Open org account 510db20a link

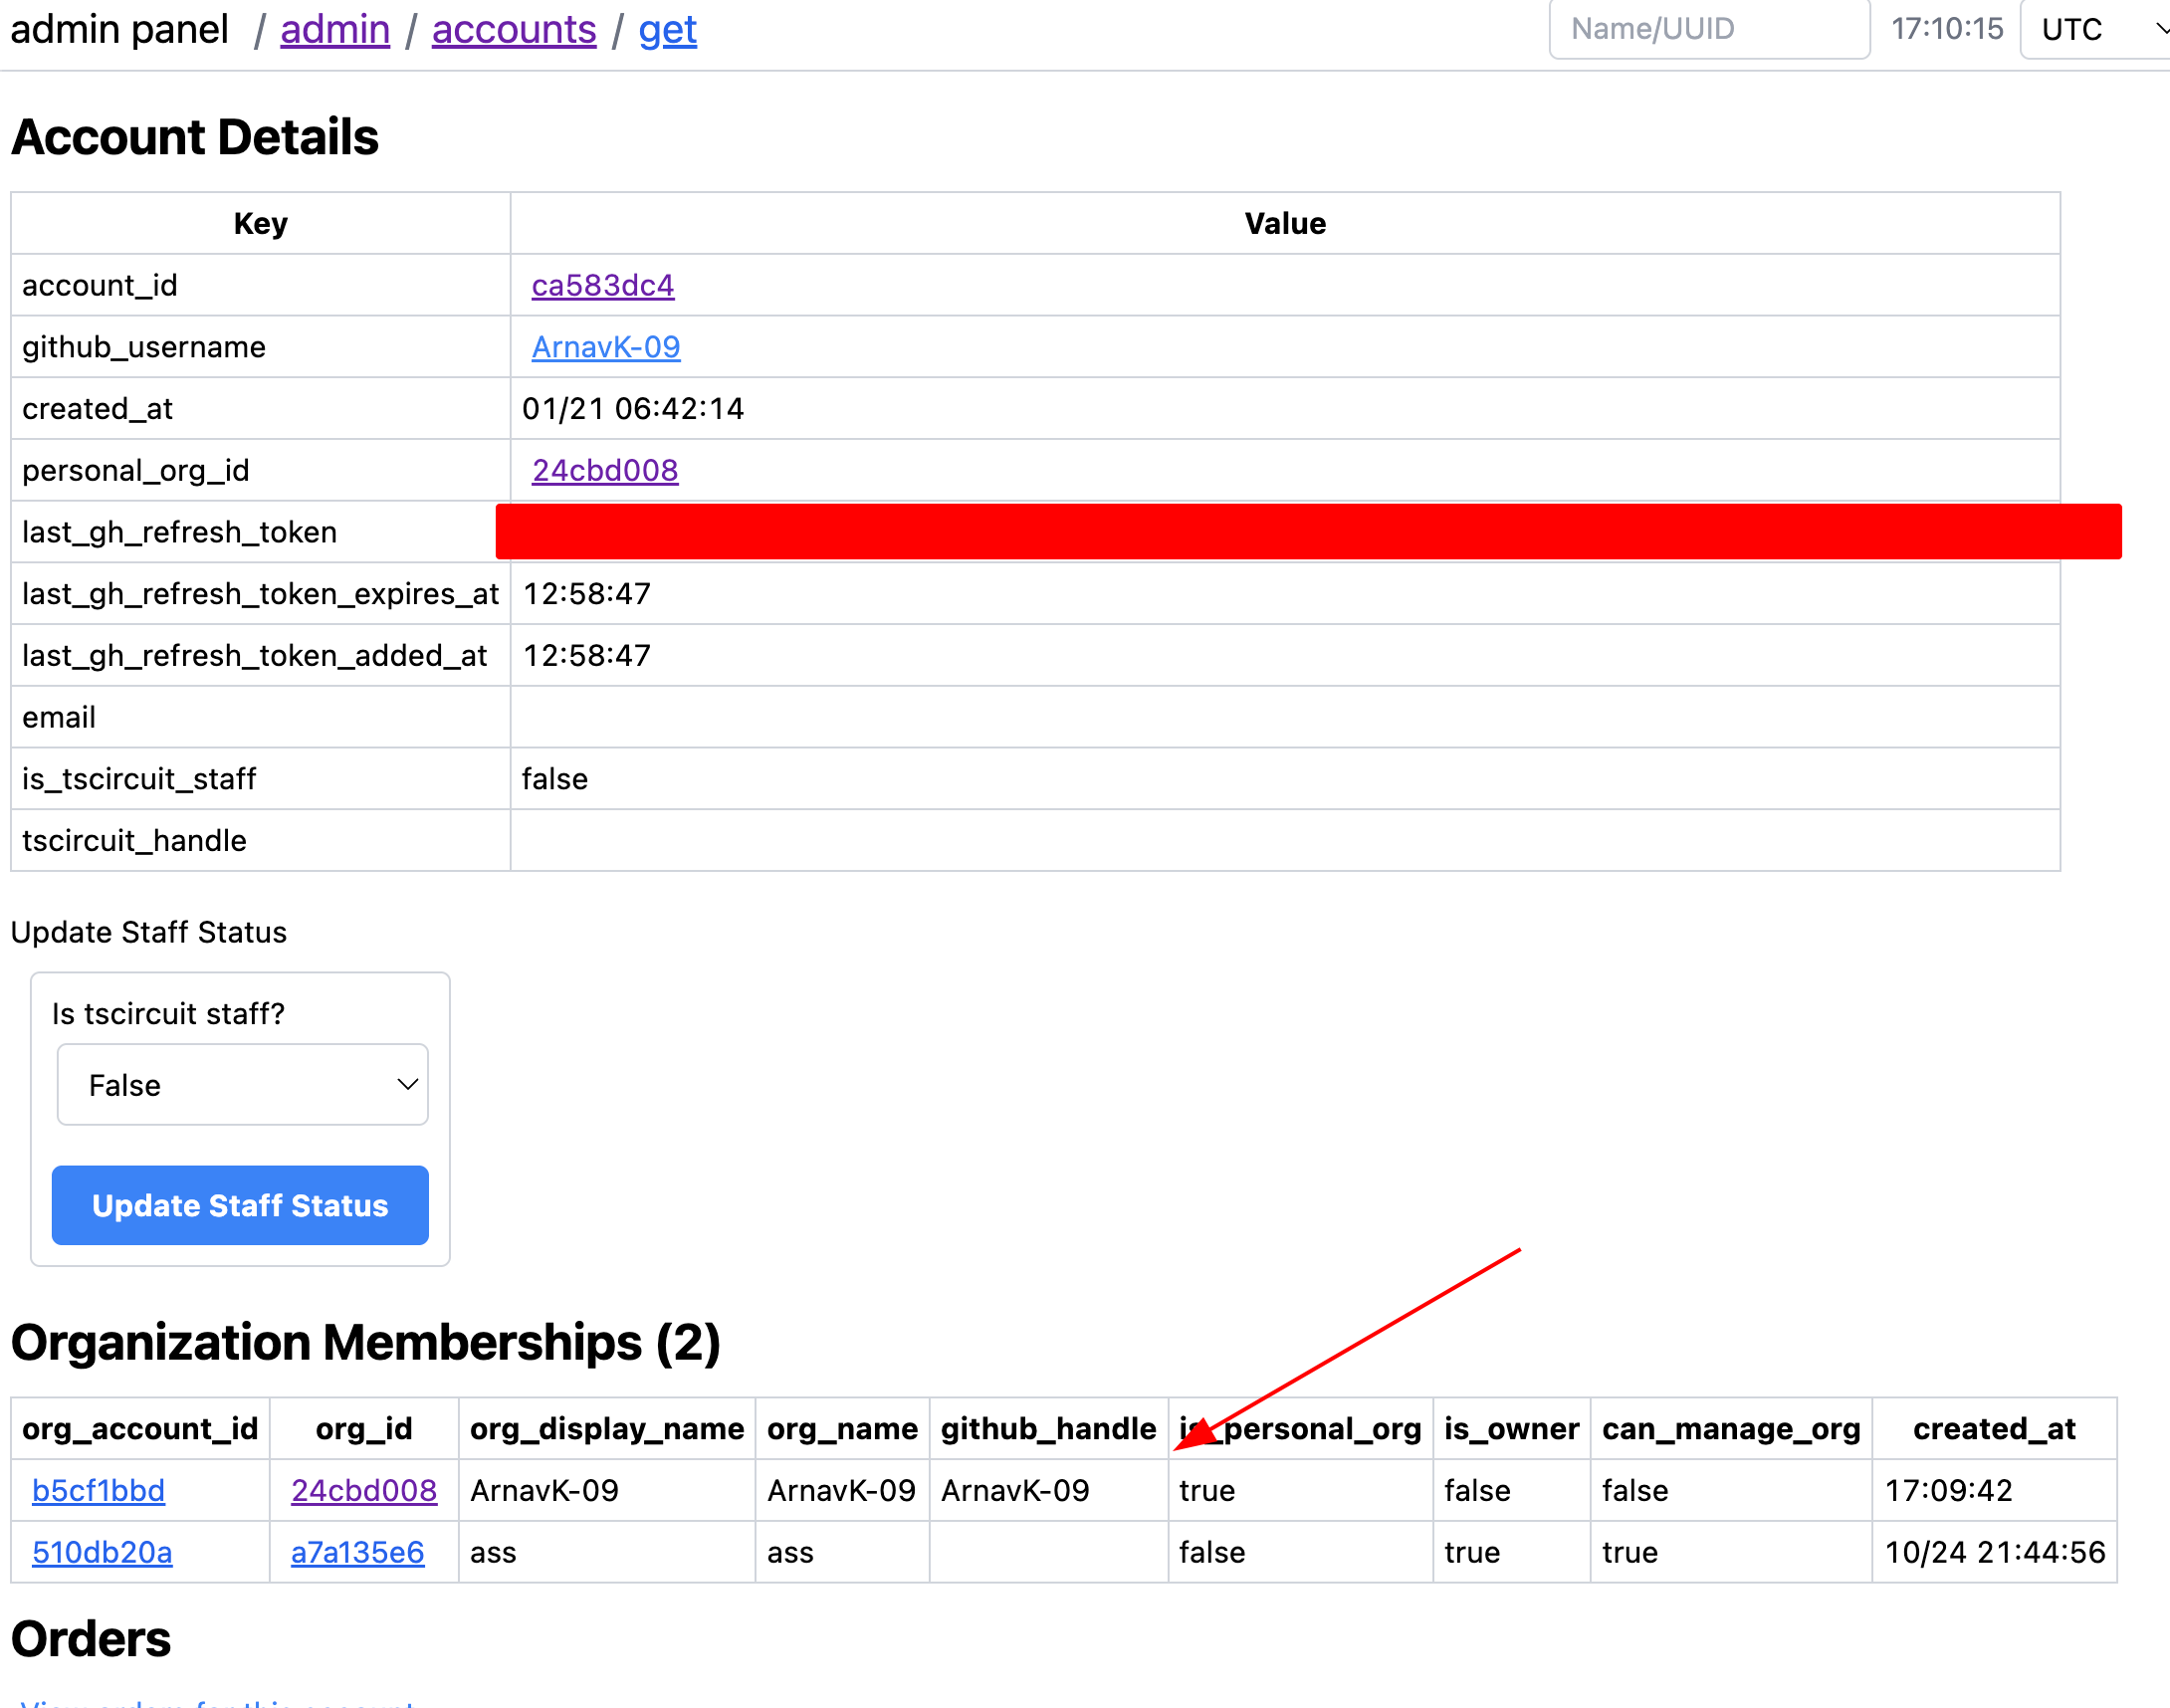102,1552
